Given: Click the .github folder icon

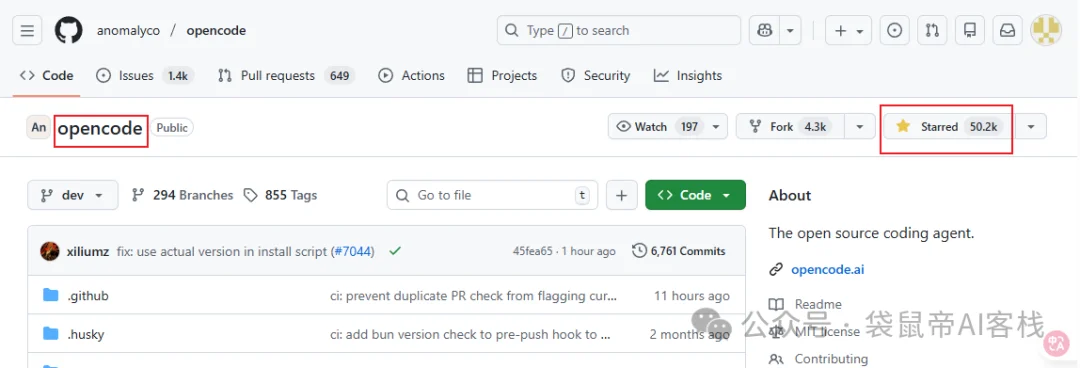Looking at the screenshot, I should pyautogui.click(x=50, y=296).
